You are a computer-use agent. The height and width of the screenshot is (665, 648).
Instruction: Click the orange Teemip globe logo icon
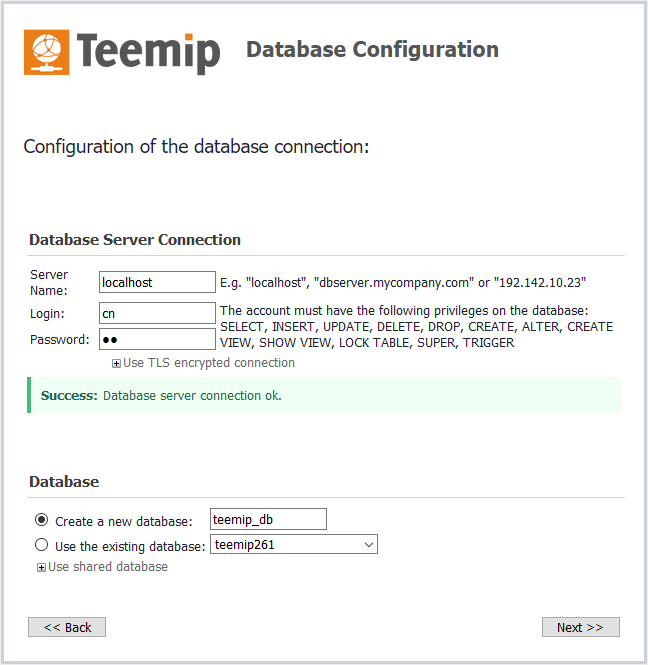[47, 53]
